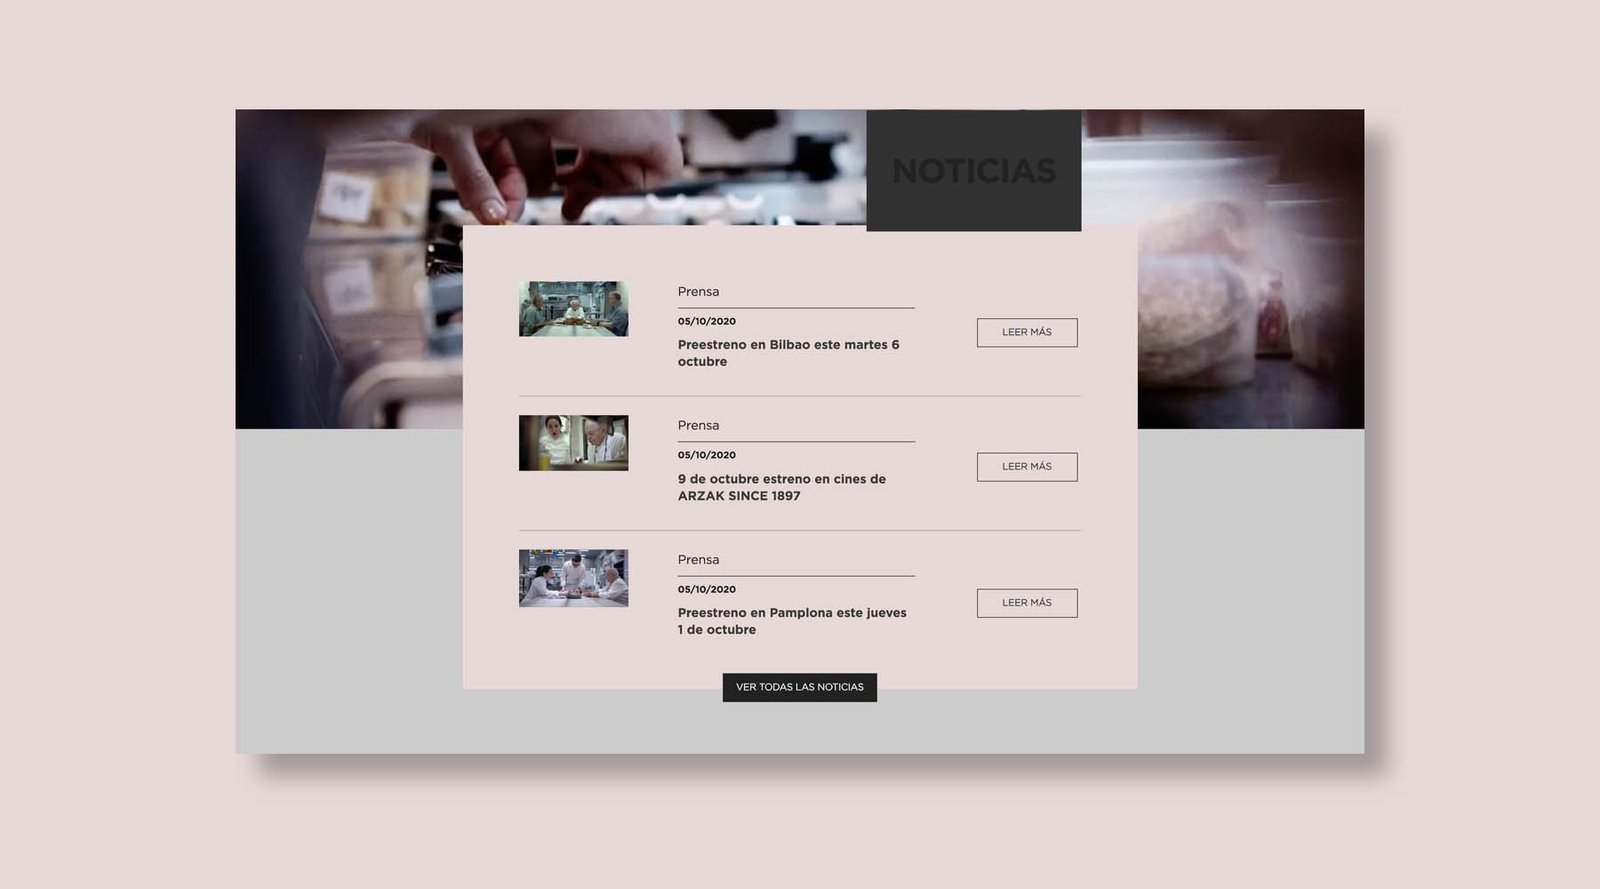Click the Prensa label above the Bilbao article

tap(698, 292)
